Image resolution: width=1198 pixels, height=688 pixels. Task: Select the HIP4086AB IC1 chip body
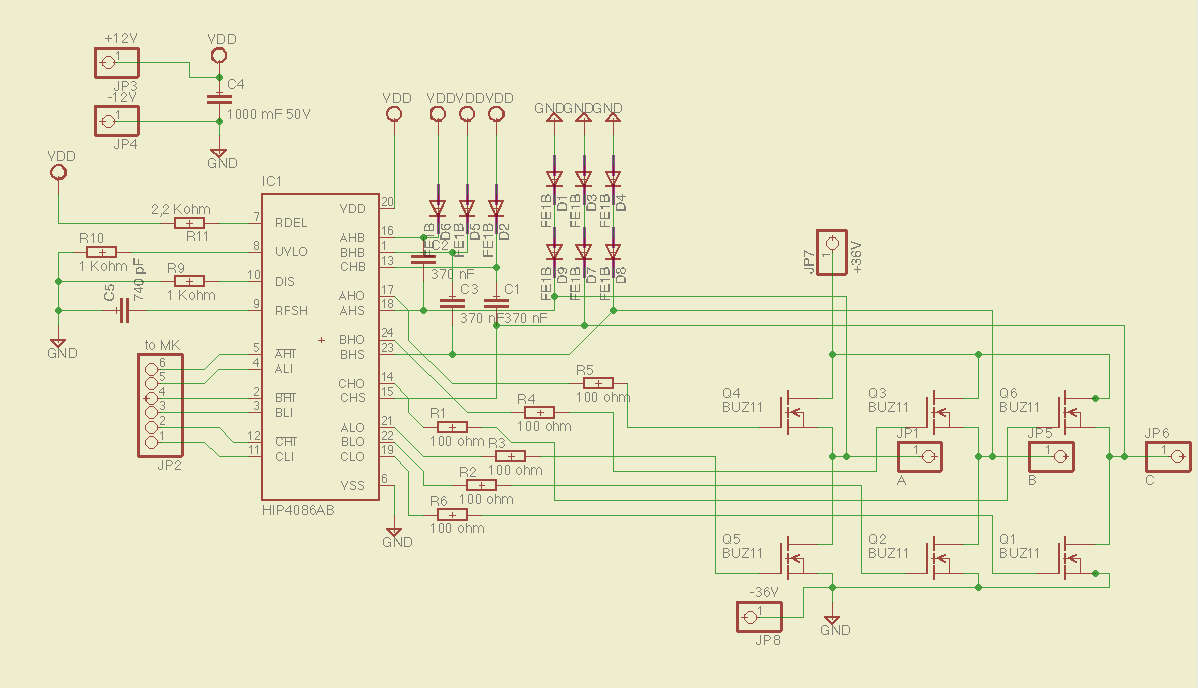pos(321,347)
